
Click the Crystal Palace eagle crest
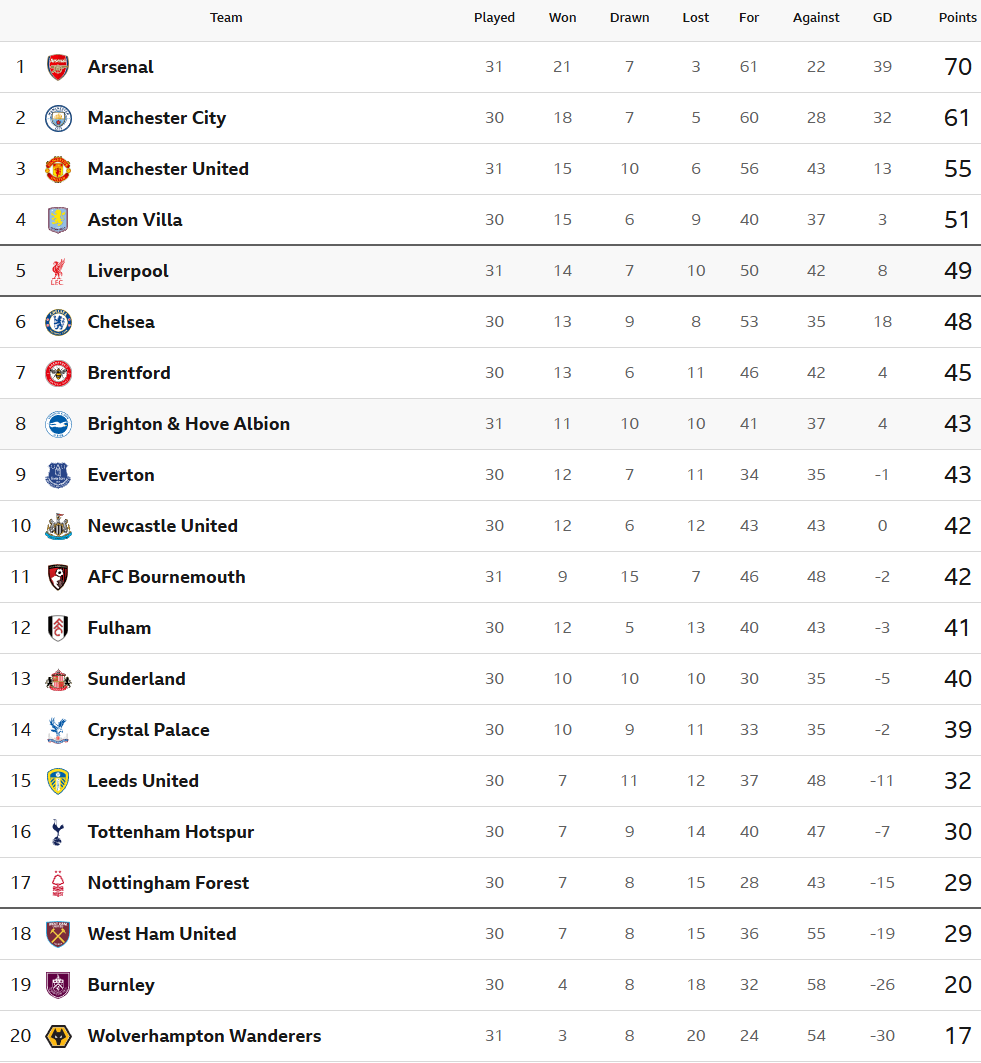pyautogui.click(x=58, y=730)
